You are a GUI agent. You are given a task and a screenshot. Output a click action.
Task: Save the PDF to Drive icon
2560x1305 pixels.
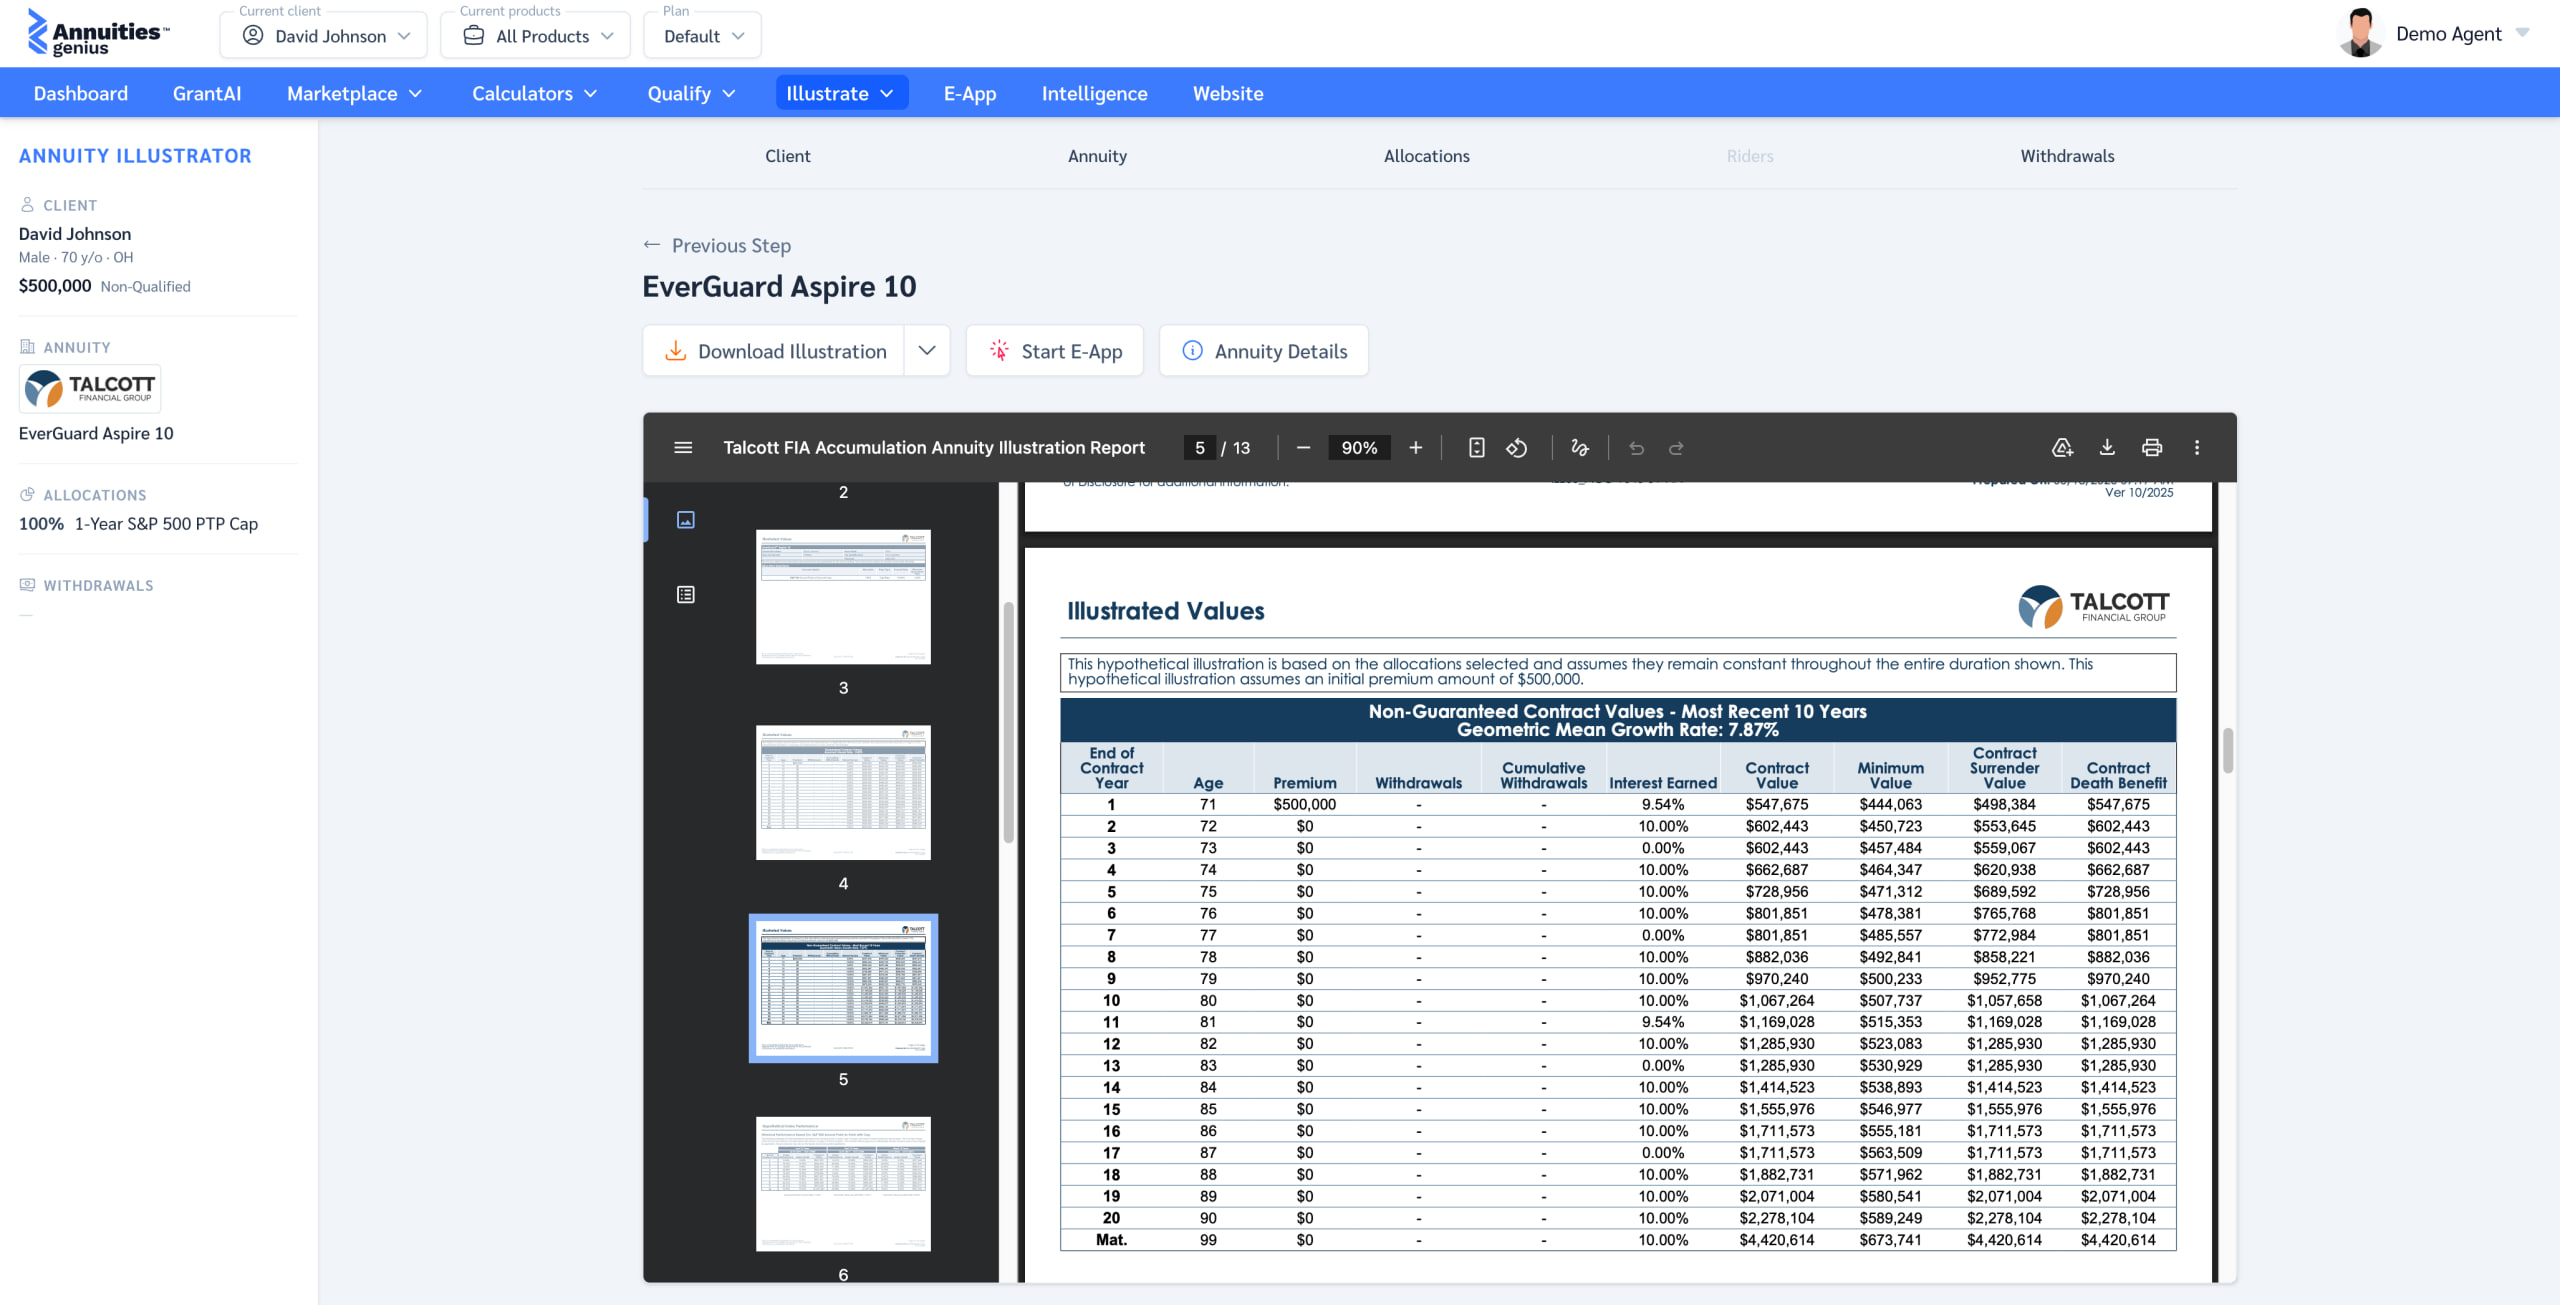tap(2062, 448)
